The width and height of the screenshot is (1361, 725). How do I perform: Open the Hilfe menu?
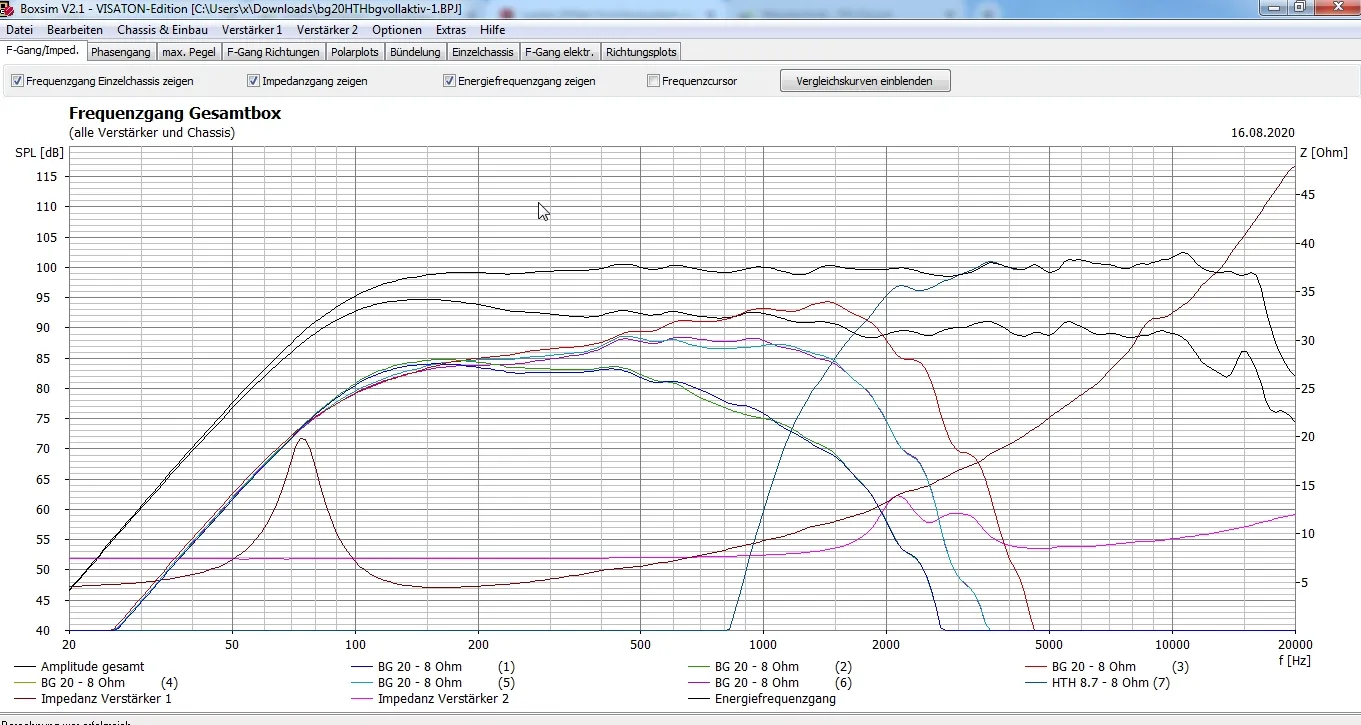click(492, 30)
